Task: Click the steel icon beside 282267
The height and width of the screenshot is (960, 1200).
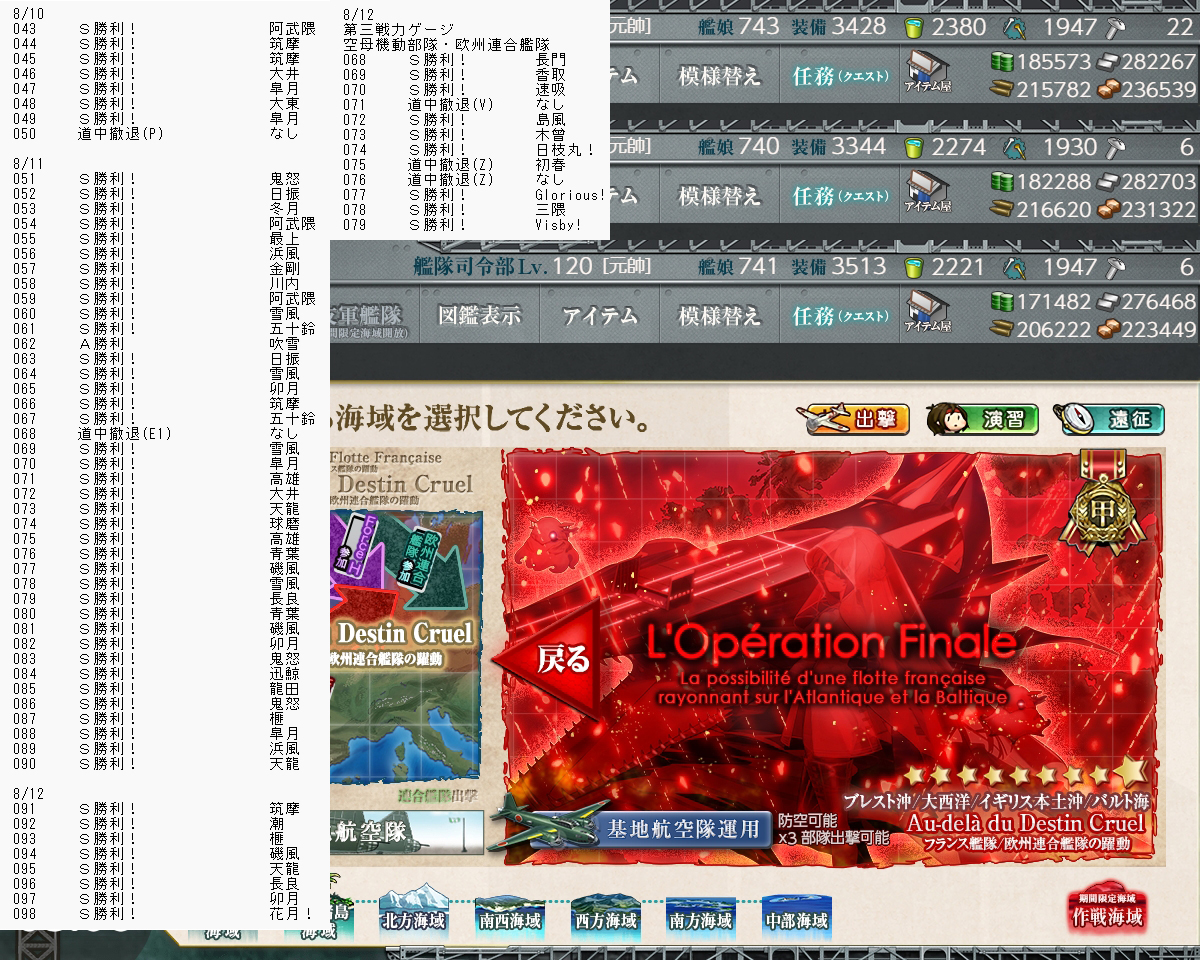Action: 1107,62
